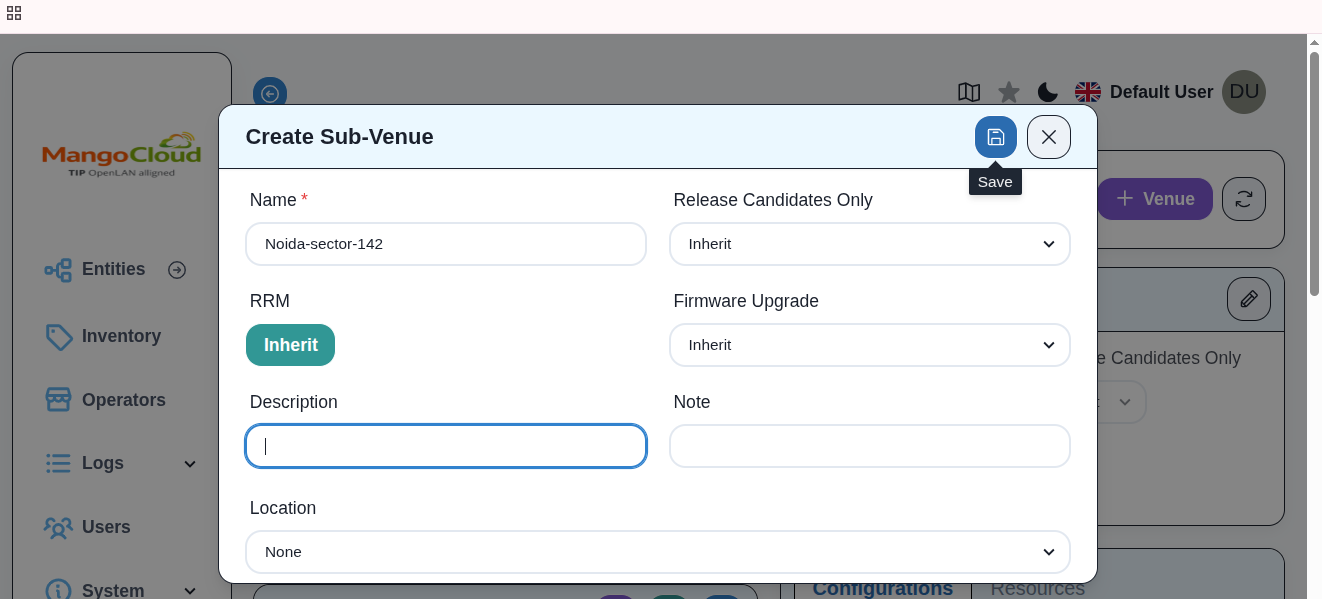This screenshot has height=599, width=1322.
Task: Select the Configurations tab
Action: (x=883, y=588)
